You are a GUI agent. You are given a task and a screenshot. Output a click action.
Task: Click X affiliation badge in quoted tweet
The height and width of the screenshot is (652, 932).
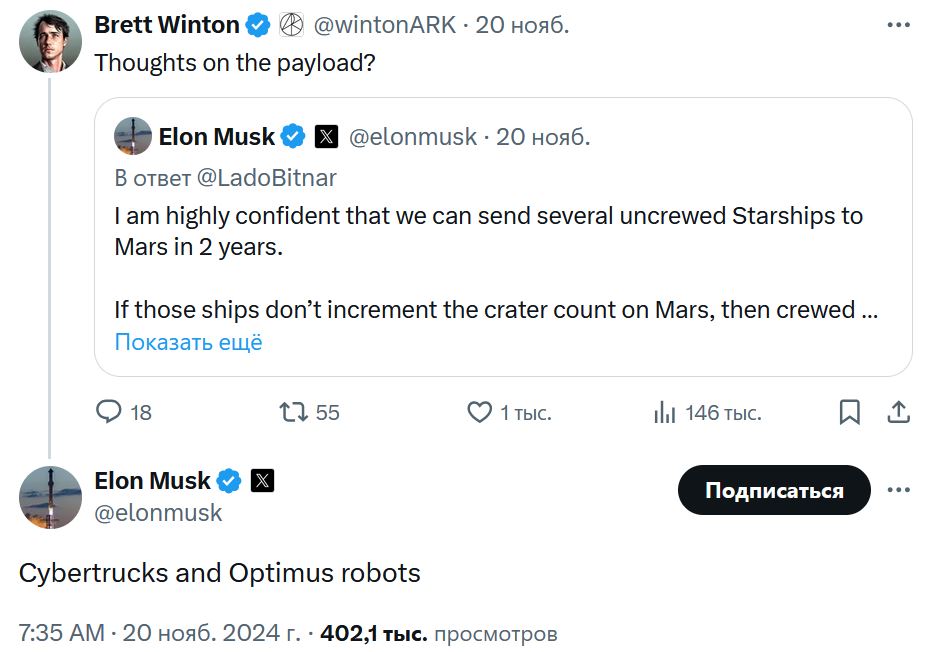[x=326, y=137]
